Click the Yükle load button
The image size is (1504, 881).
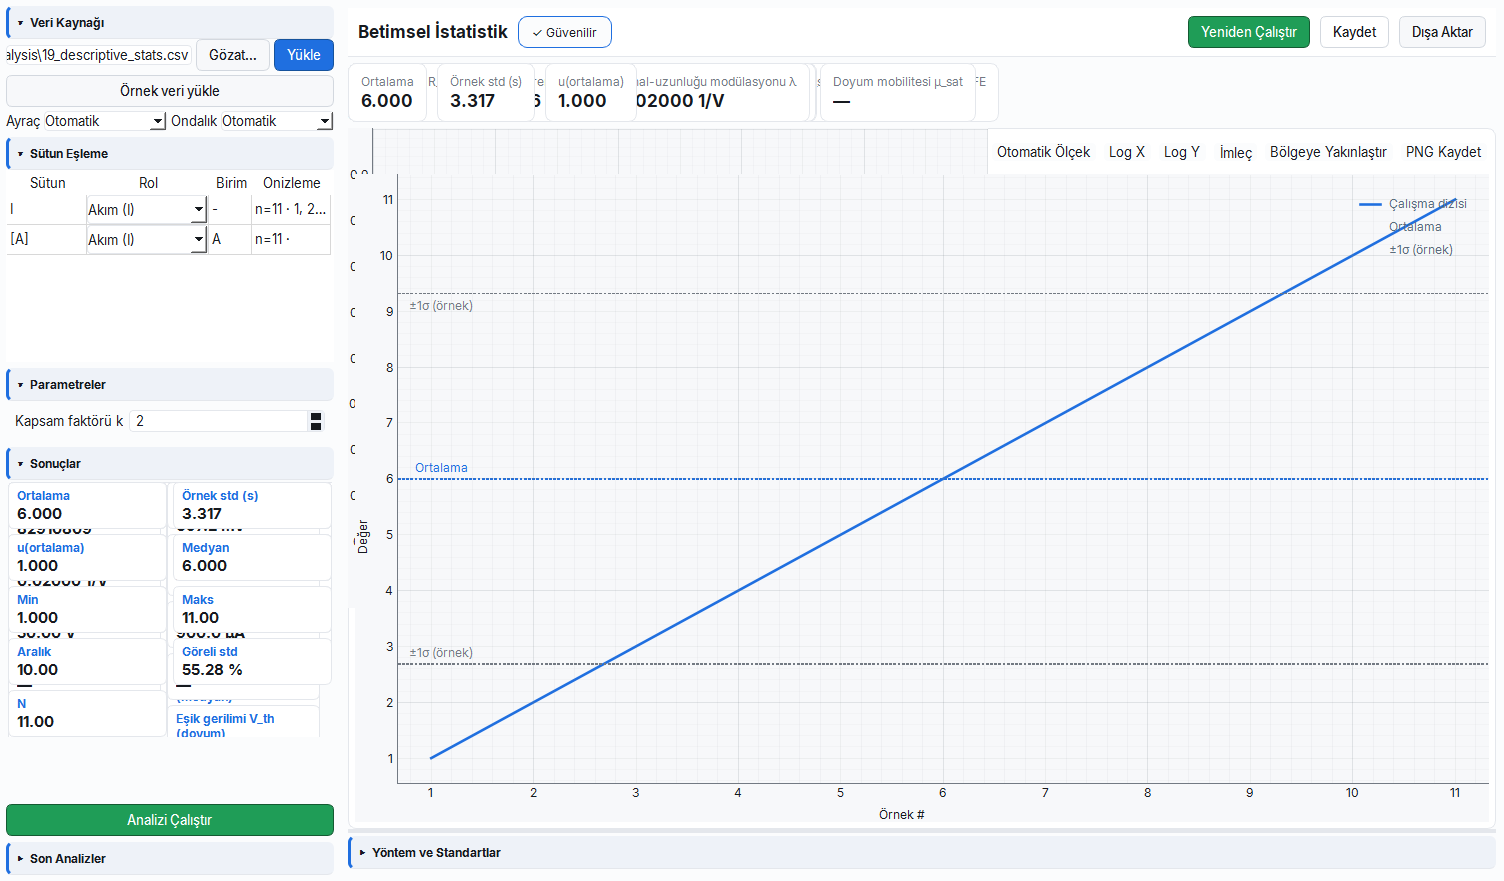coord(304,55)
